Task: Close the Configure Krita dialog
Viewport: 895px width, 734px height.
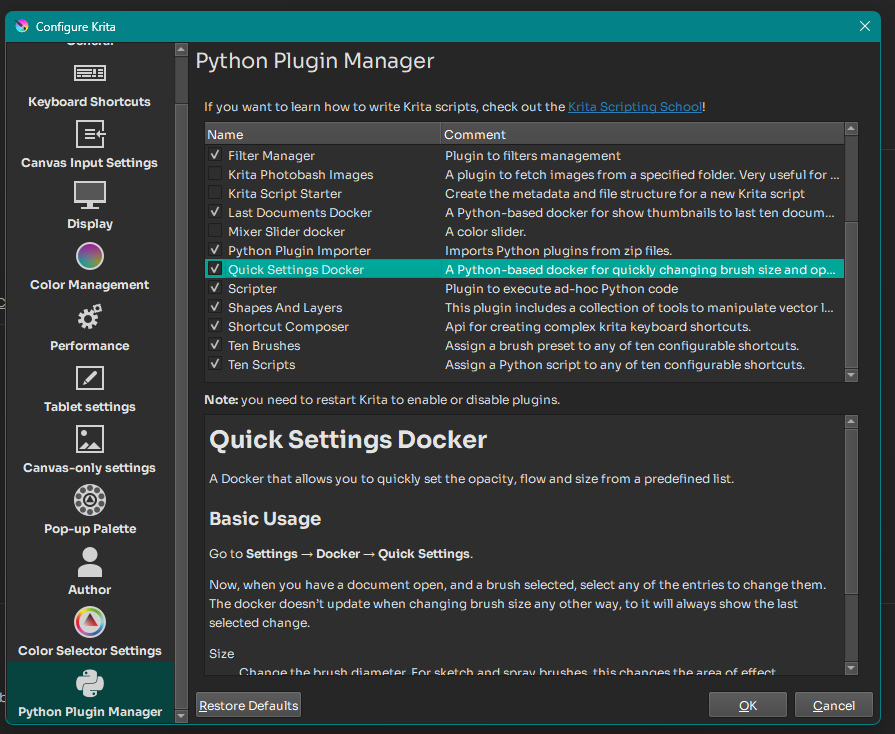Action: point(865,26)
